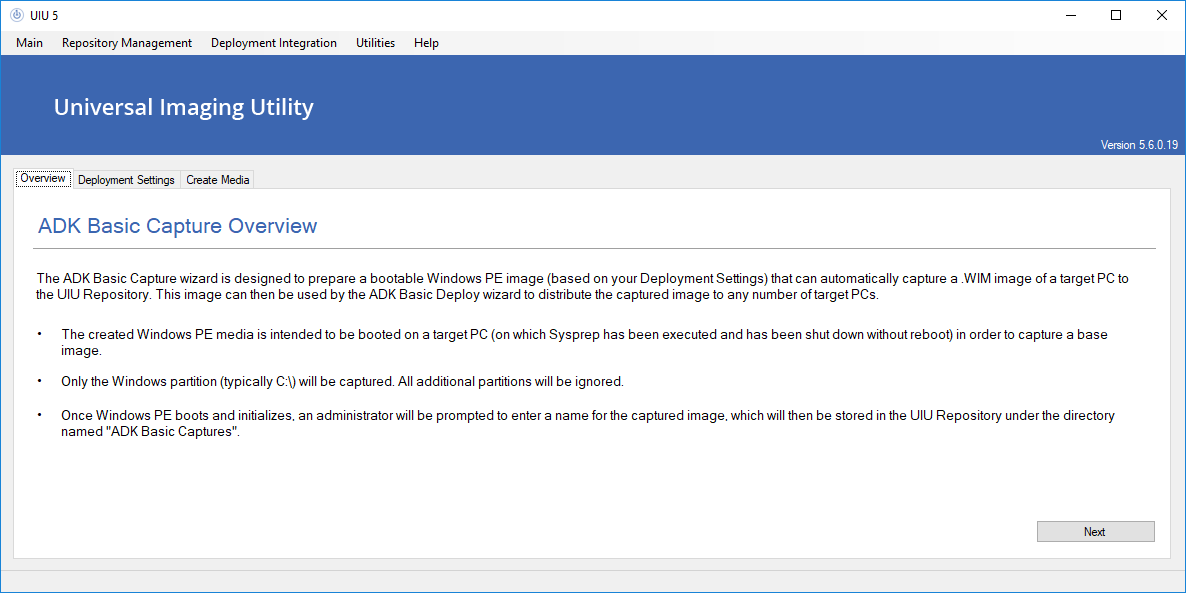Click the Version 5.6.0.19 label
This screenshot has width=1186, height=593.
(x=1139, y=145)
